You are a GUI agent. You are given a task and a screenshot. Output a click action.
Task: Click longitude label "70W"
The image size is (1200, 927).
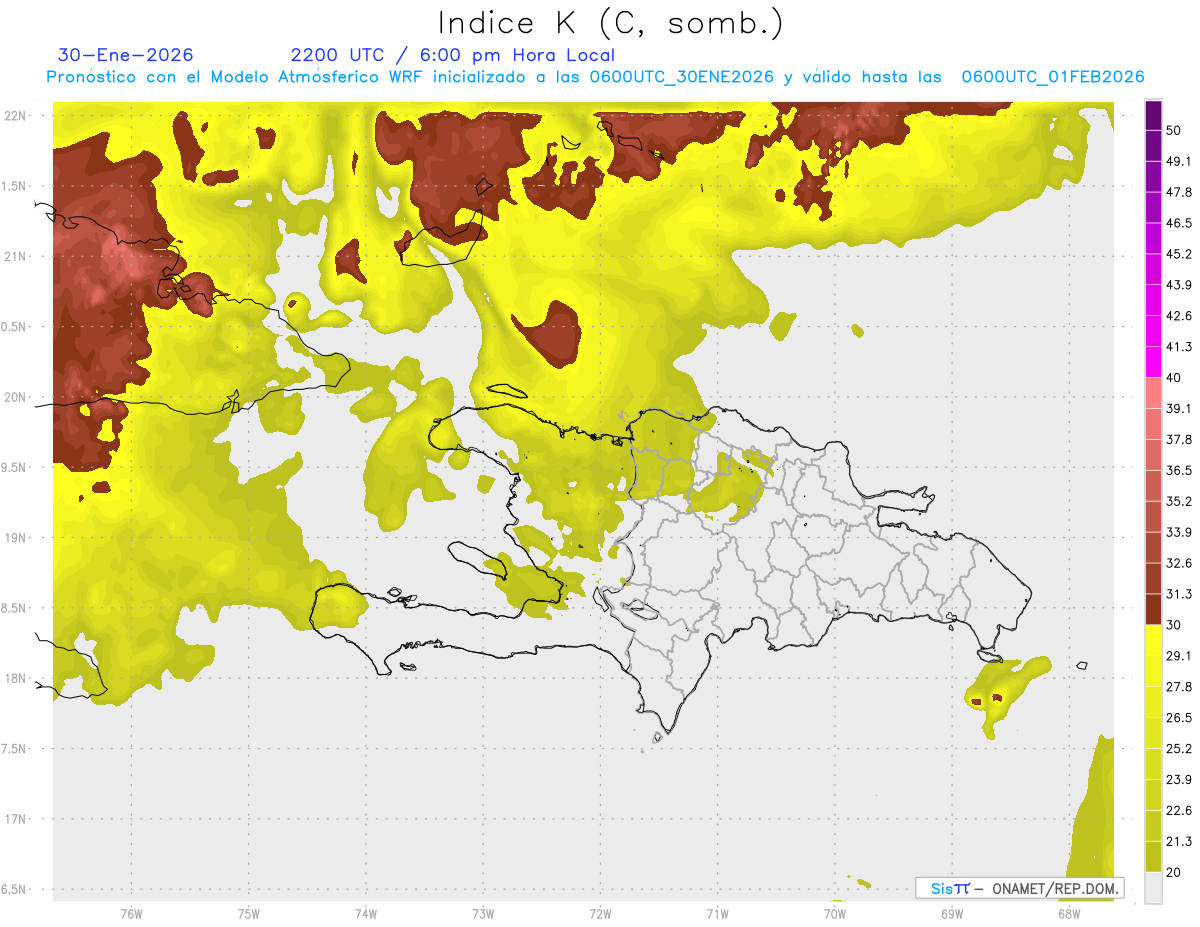[x=835, y=914]
